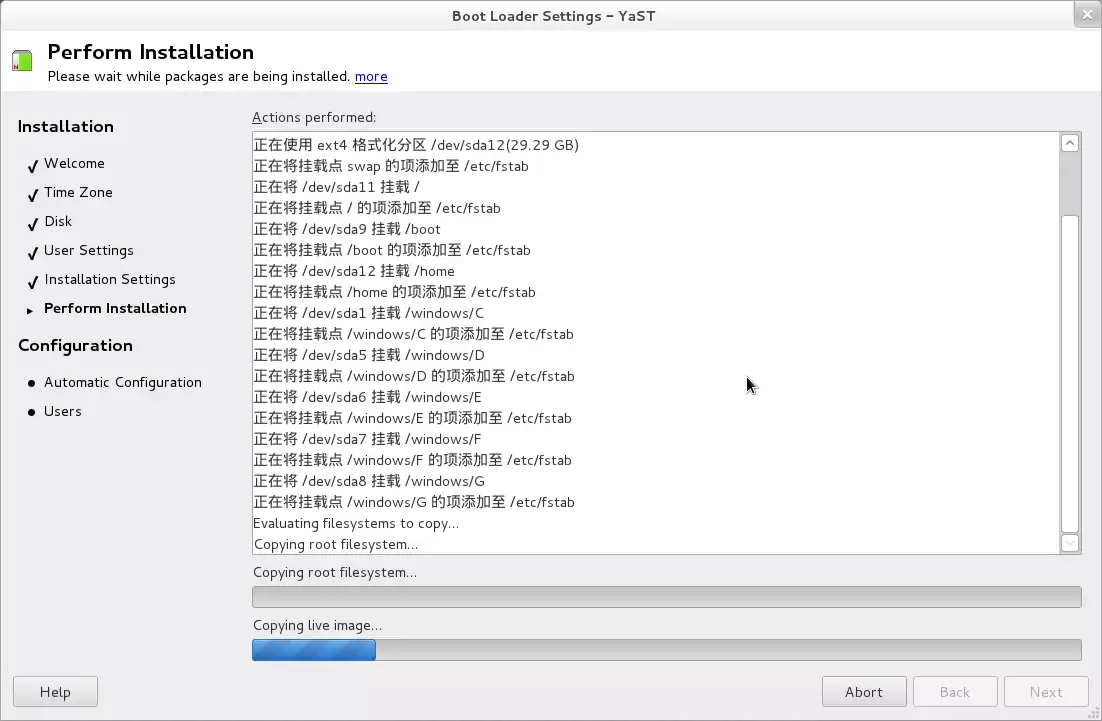Click the checkmark next to User Settings
This screenshot has height=721, width=1102.
pyautogui.click(x=33, y=252)
